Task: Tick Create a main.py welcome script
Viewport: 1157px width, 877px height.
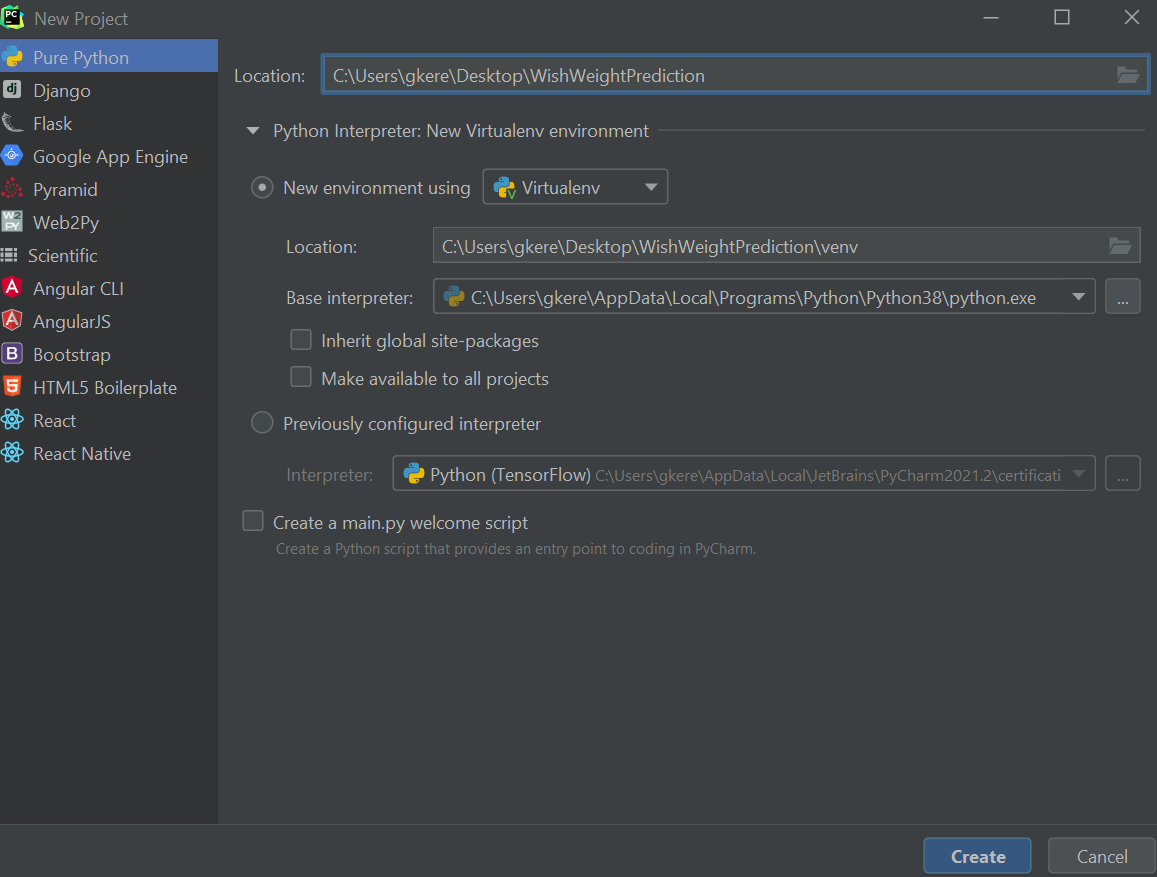Action: click(254, 522)
